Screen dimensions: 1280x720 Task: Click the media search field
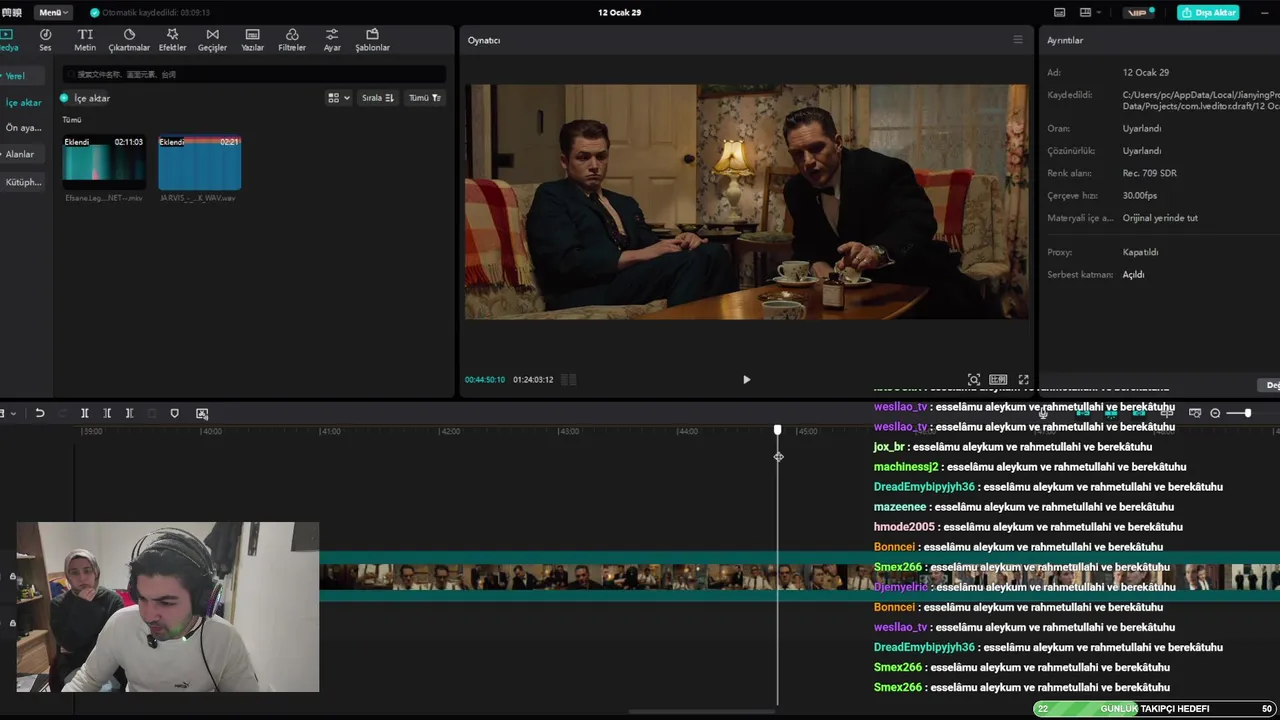[x=254, y=74]
